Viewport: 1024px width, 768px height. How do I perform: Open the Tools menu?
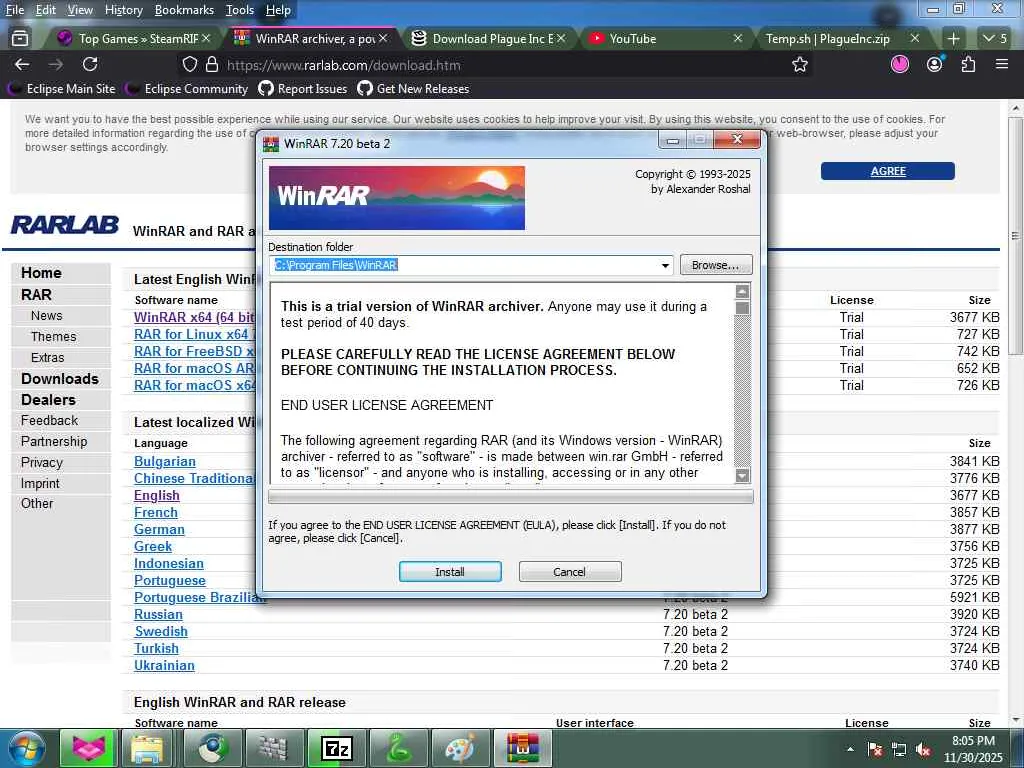(x=240, y=10)
